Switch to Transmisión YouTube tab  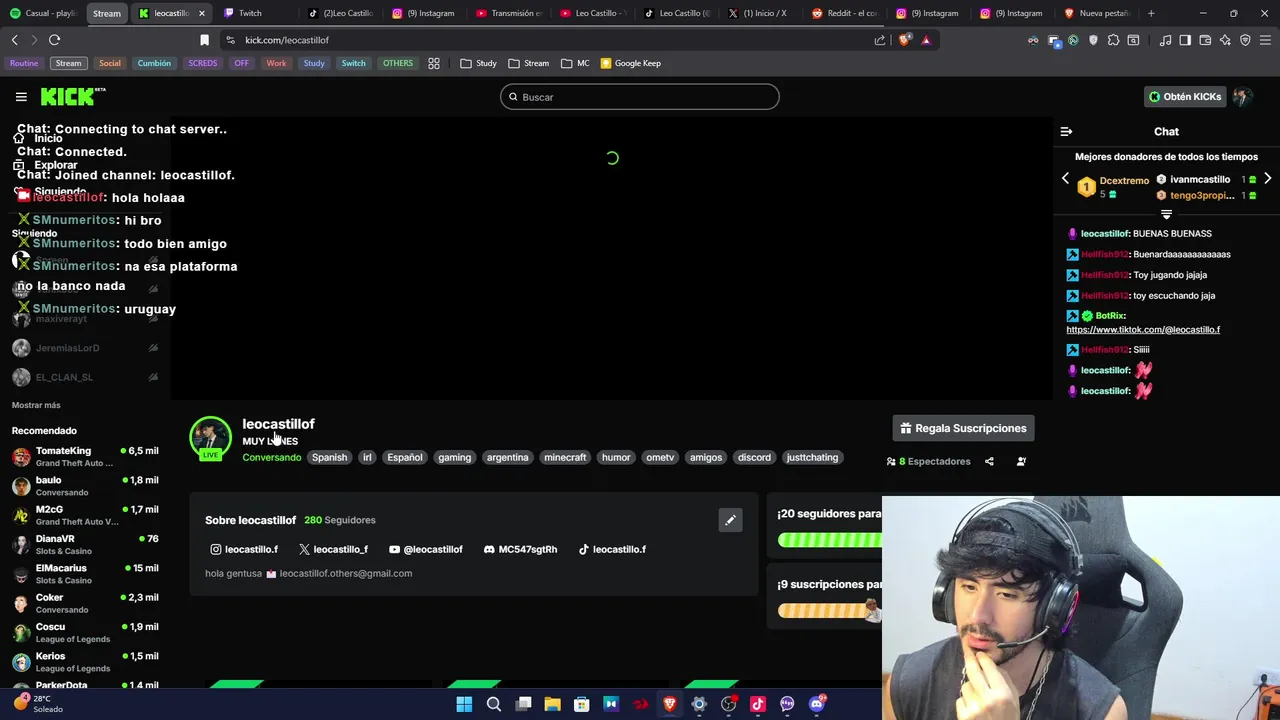click(508, 13)
